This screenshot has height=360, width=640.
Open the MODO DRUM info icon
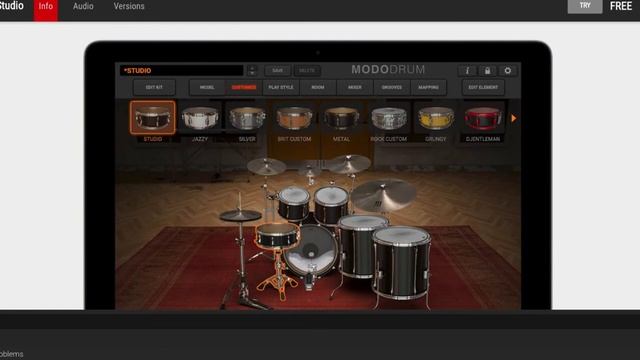467,71
